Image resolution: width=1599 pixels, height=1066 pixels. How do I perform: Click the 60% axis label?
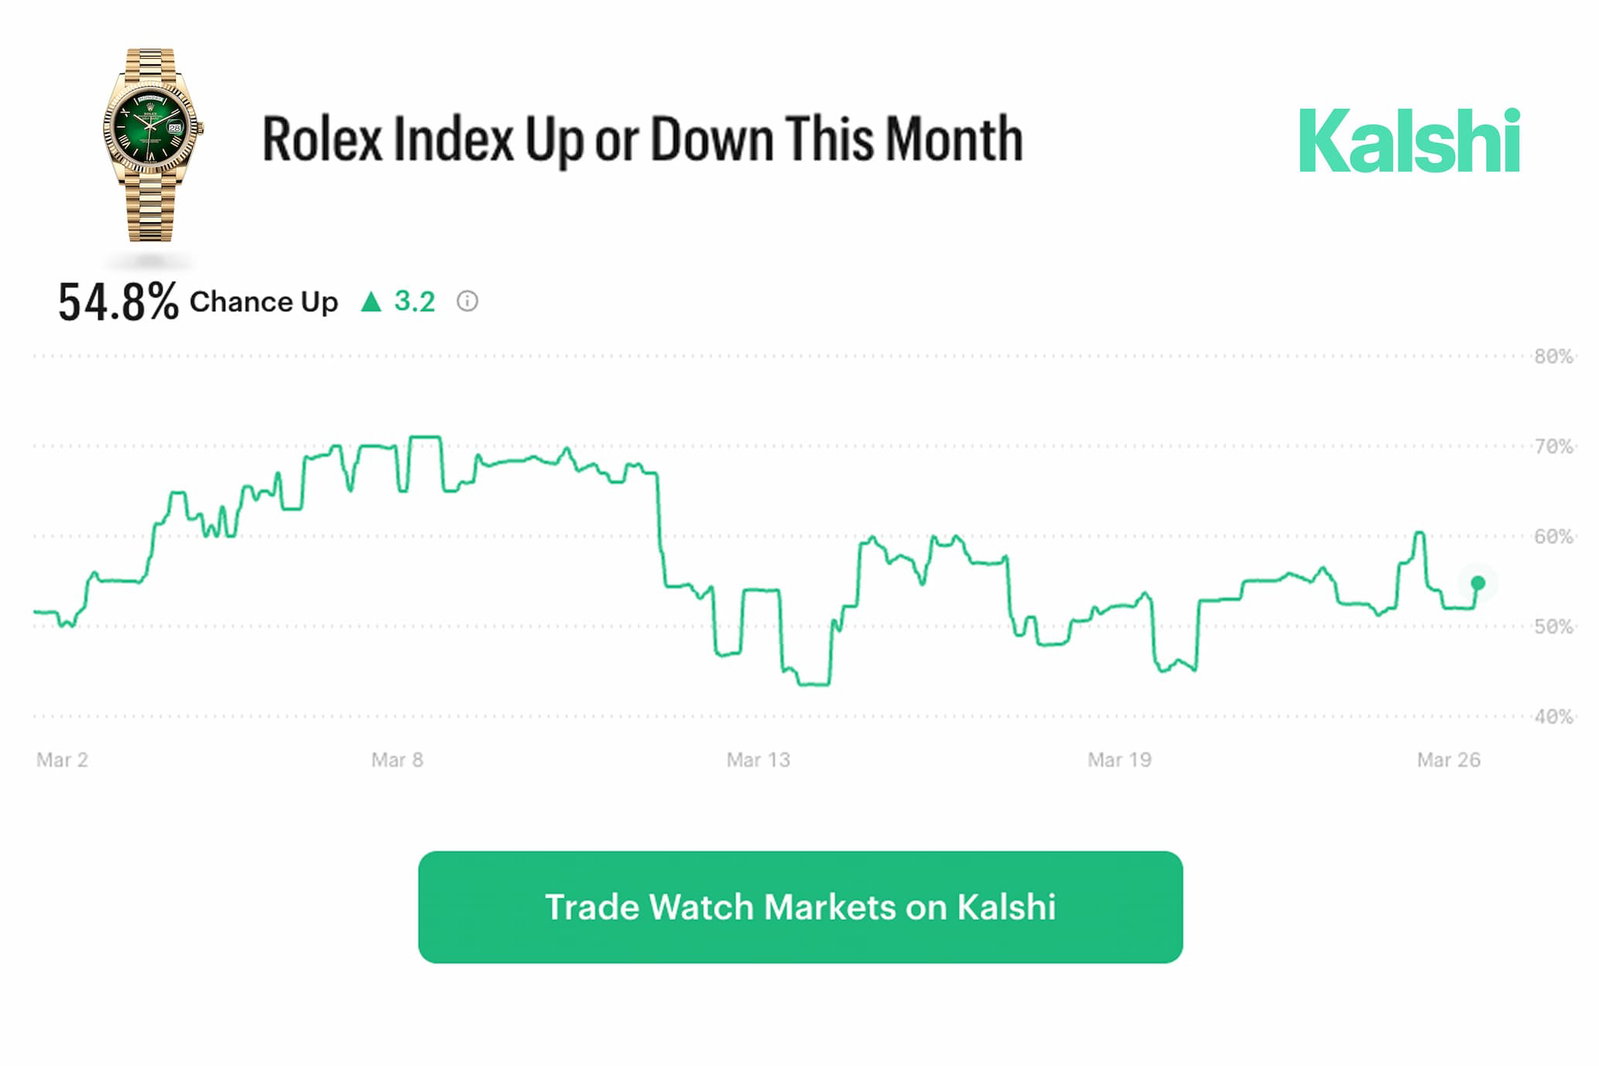pyautogui.click(x=1553, y=537)
